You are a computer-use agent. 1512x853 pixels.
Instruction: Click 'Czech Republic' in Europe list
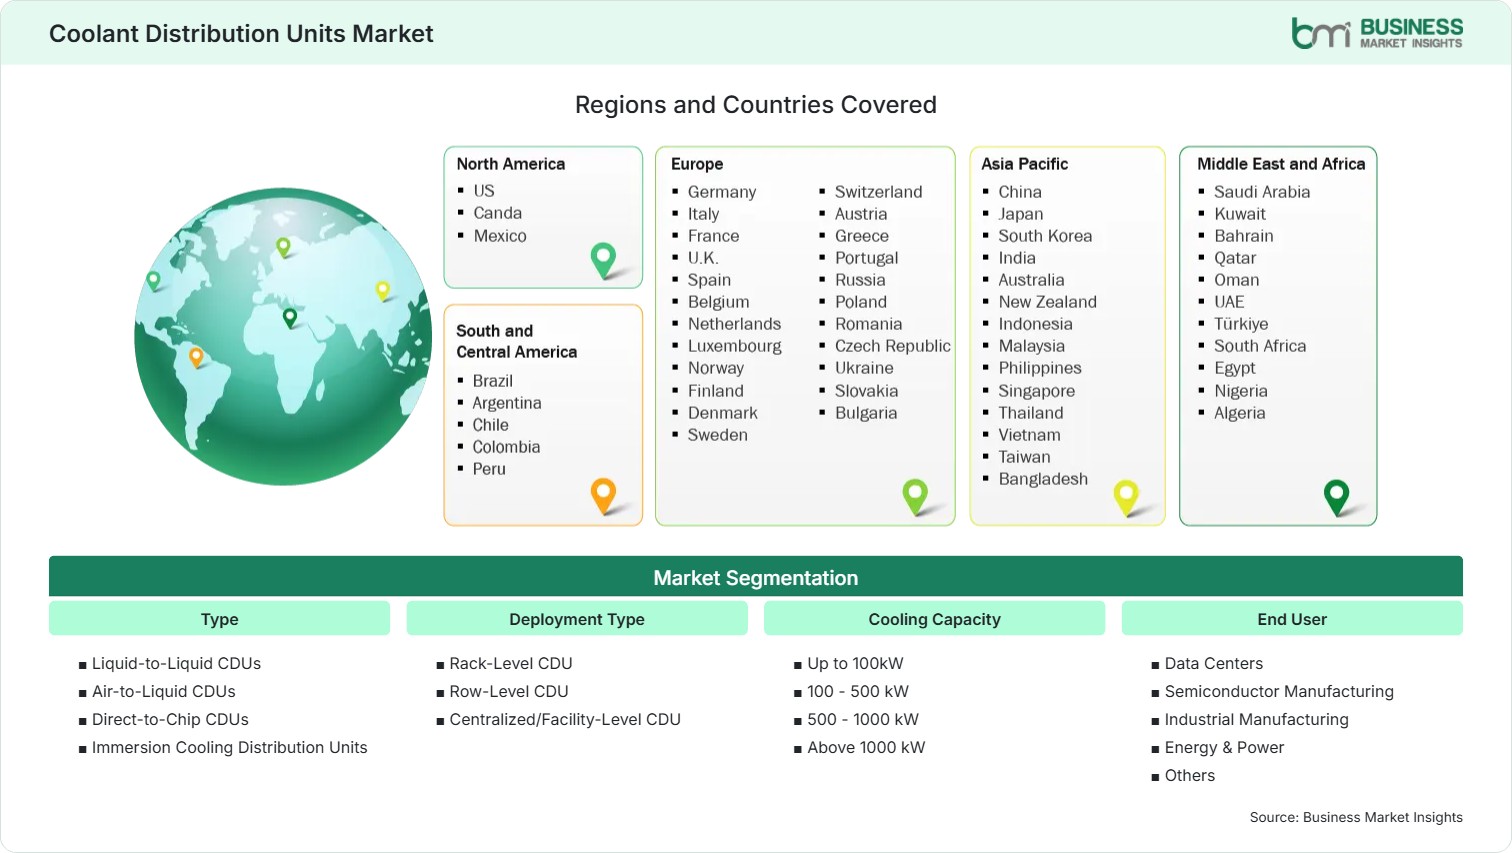[x=893, y=346]
